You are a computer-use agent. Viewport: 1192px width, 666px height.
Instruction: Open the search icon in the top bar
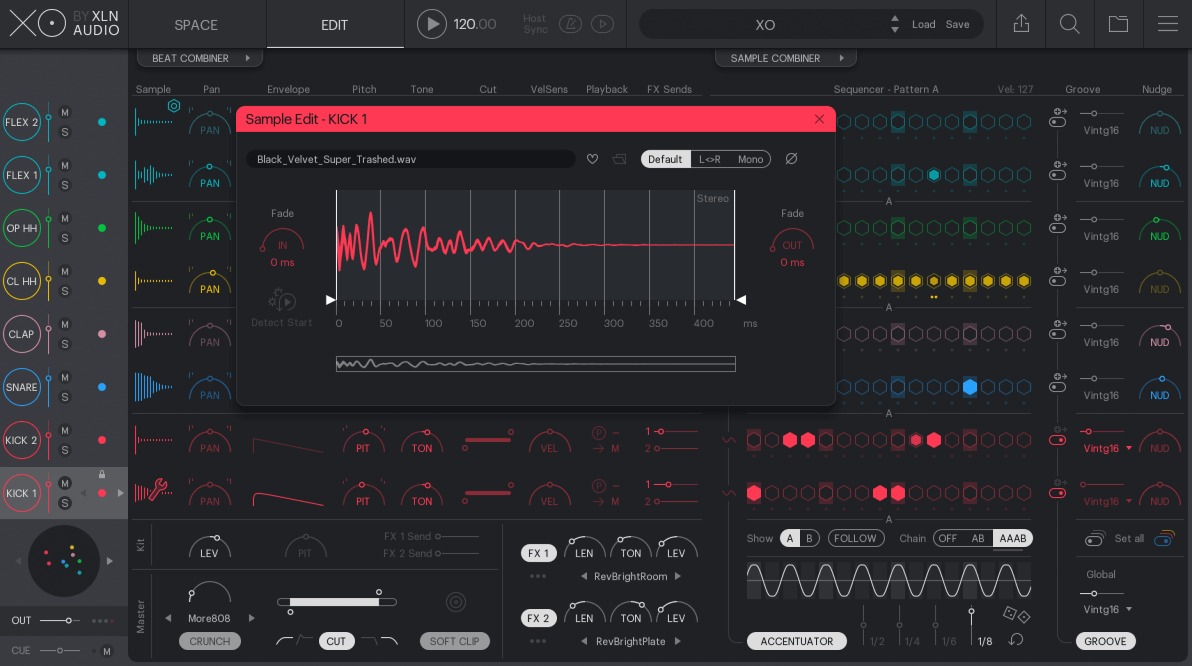1069,24
